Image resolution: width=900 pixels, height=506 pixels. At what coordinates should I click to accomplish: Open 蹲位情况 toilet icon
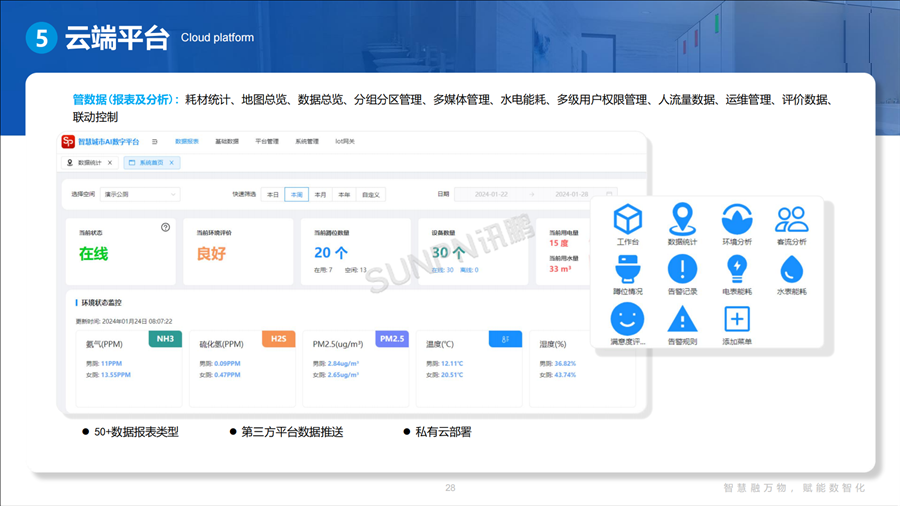(x=627, y=269)
